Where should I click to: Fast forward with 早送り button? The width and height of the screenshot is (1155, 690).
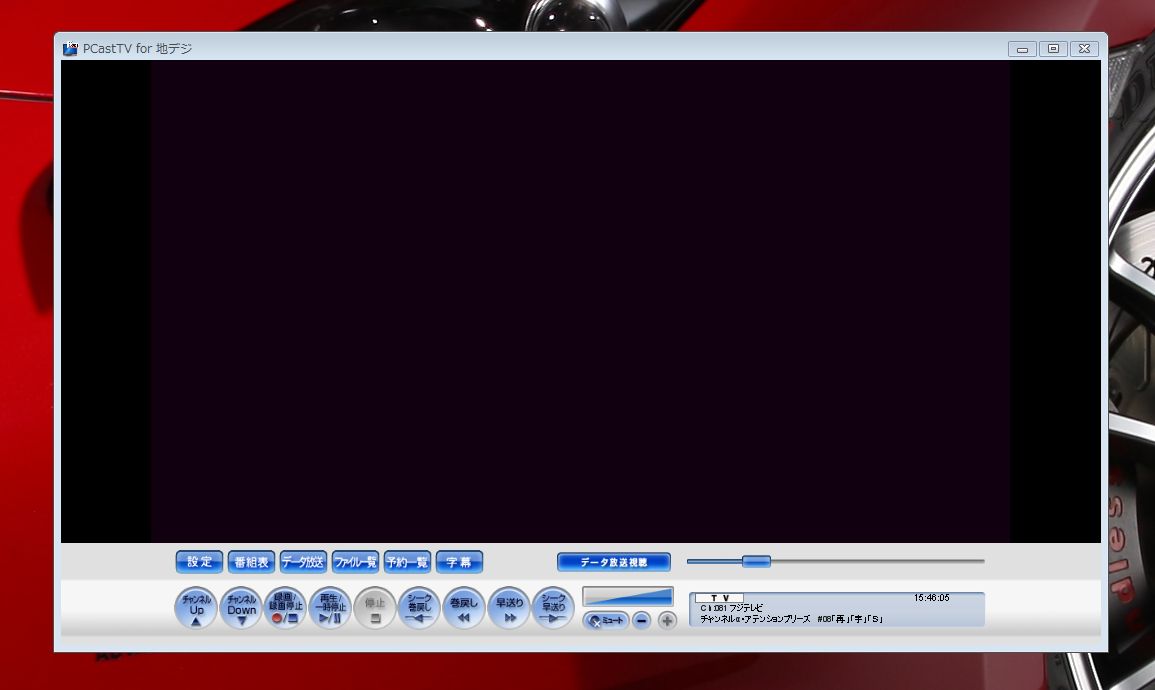[x=509, y=608]
